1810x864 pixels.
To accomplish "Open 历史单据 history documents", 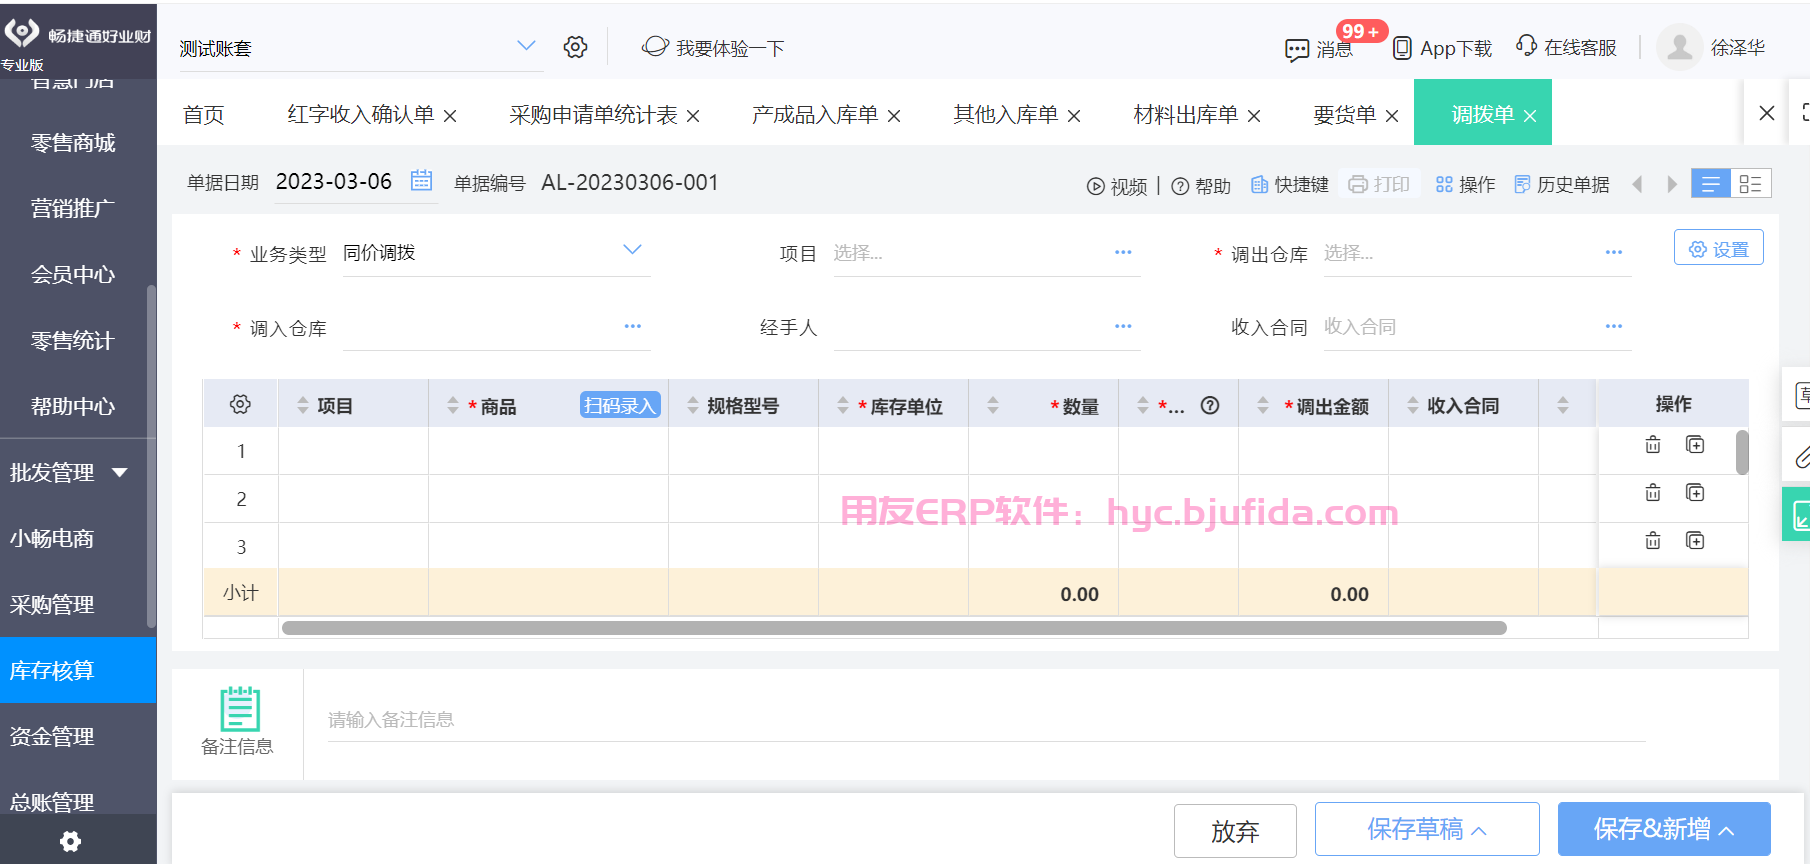I will click(x=1562, y=185).
